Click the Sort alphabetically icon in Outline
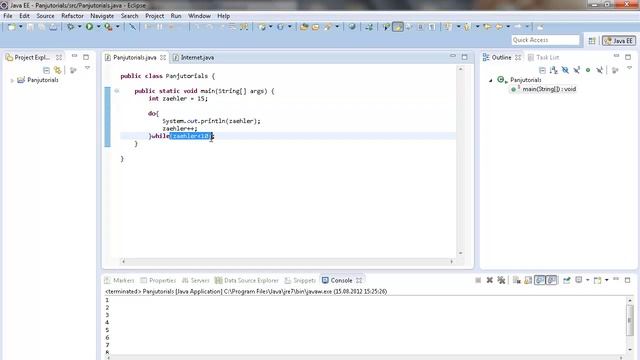This screenshot has height=360, width=640. click(553, 70)
